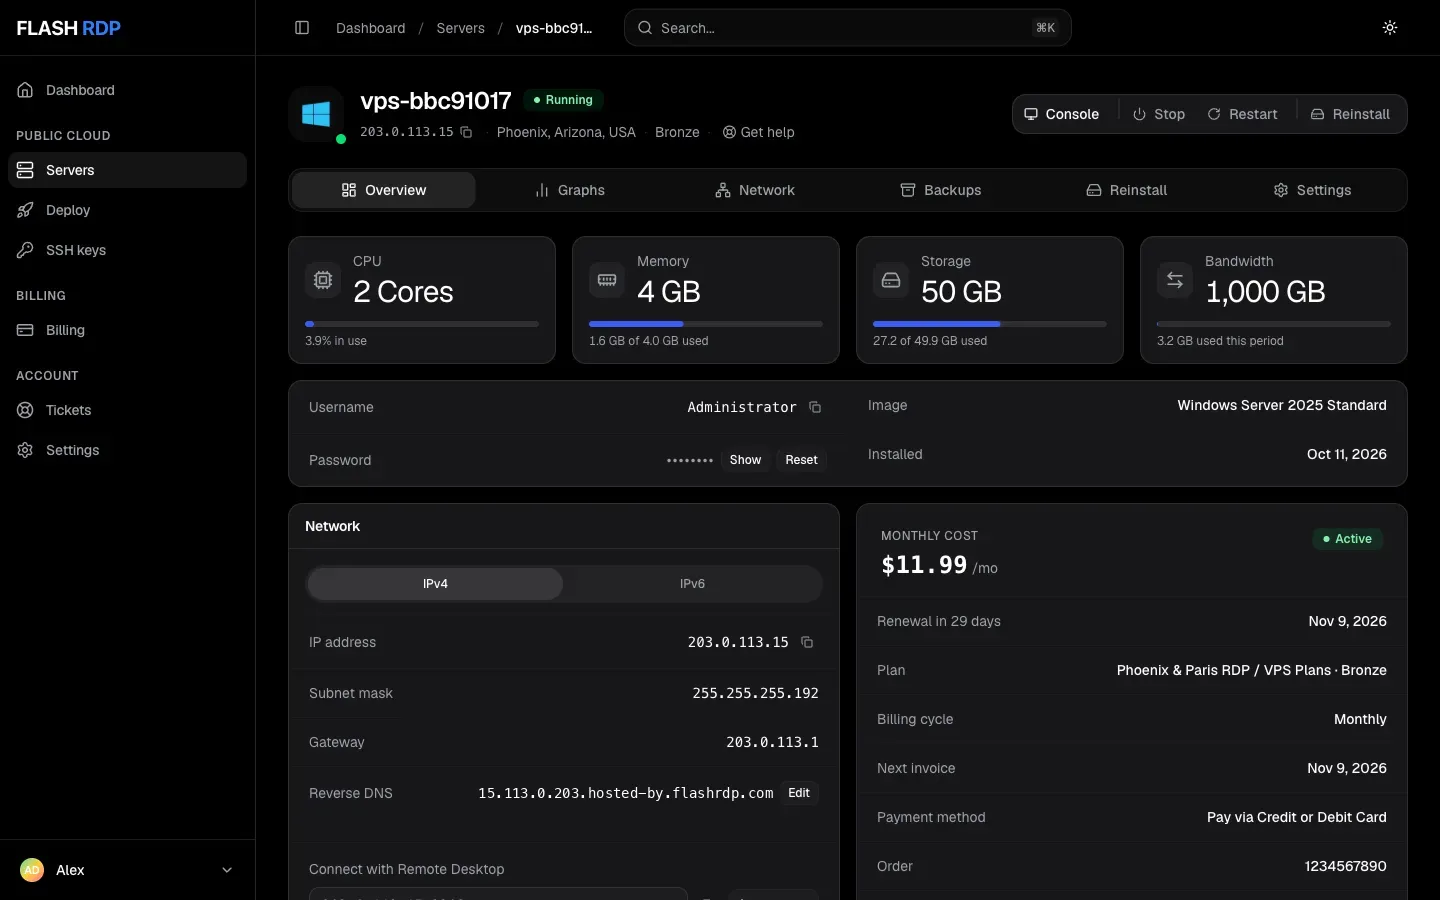Open the Backups tab
Image resolution: width=1440 pixels, height=900 pixels.
tap(941, 190)
